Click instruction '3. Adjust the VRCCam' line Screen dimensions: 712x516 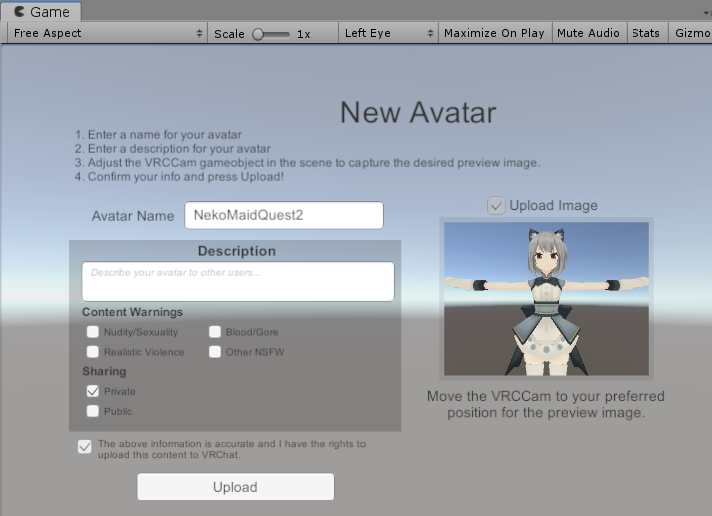pyautogui.click(x=308, y=163)
